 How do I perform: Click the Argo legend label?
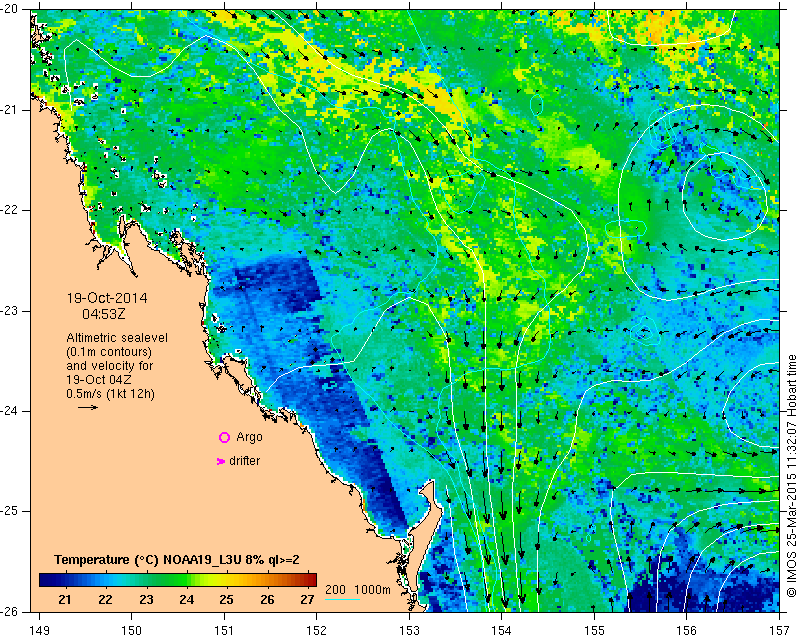click(249, 437)
